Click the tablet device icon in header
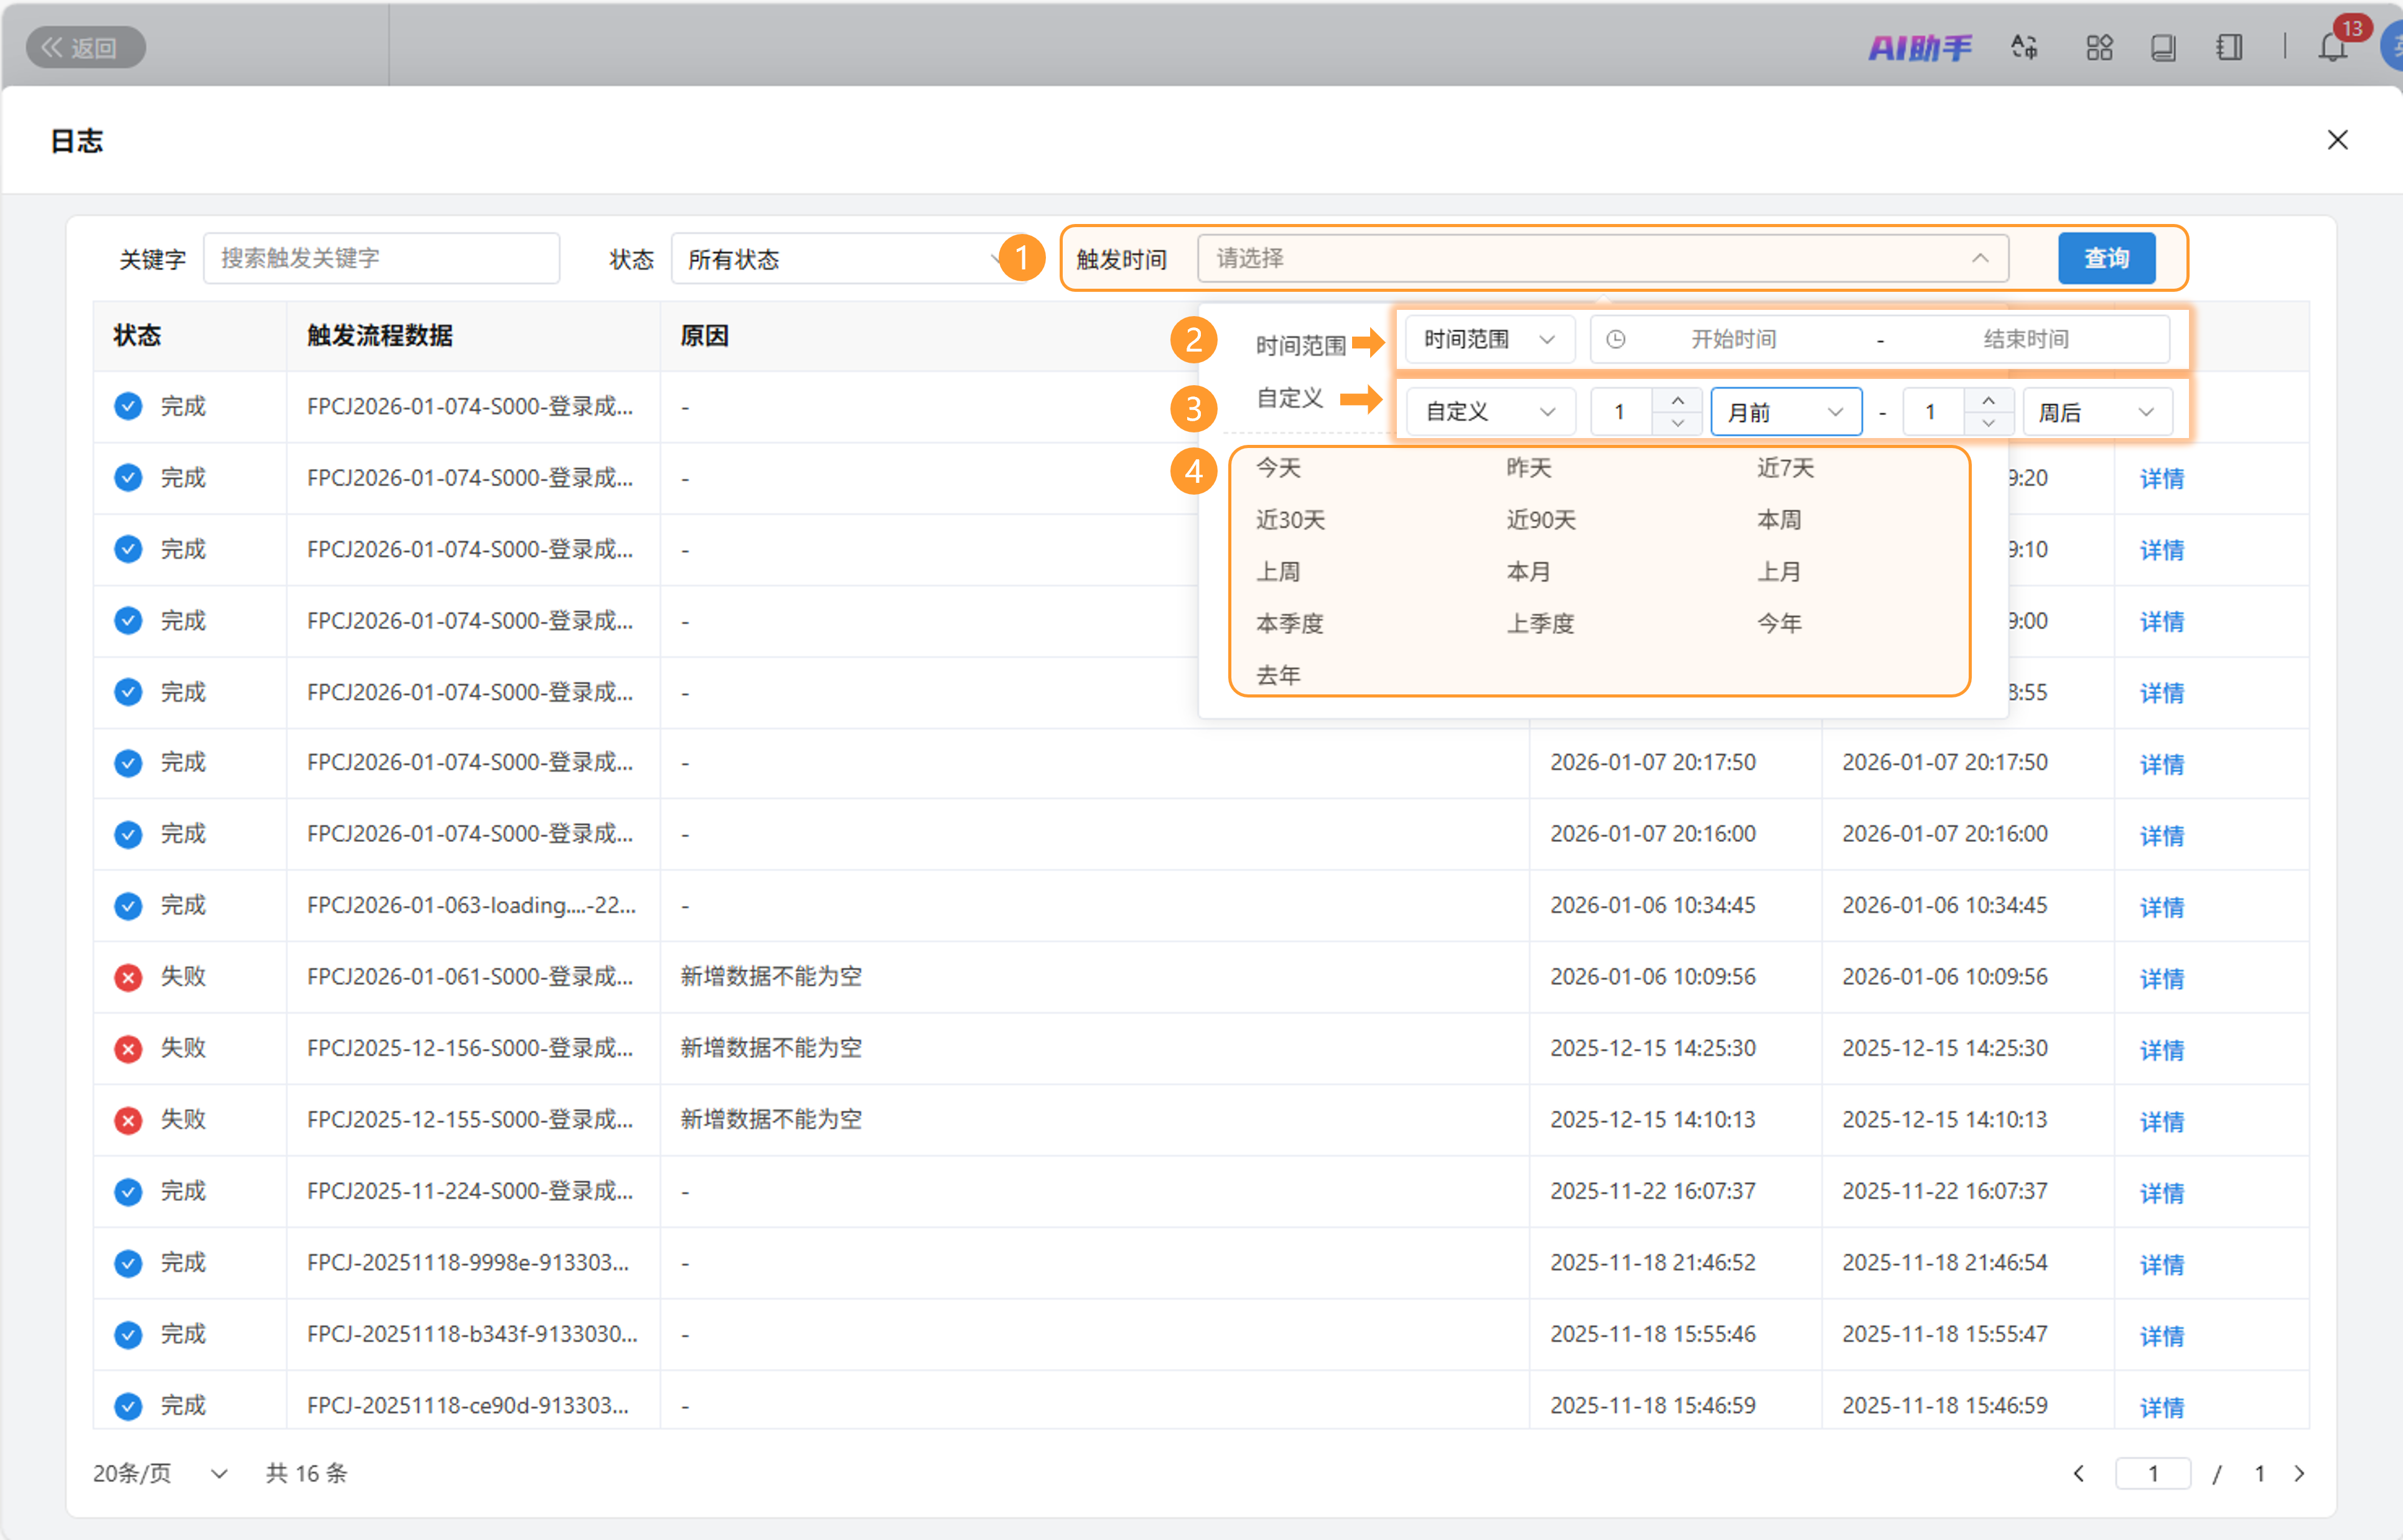 pos(2163,47)
